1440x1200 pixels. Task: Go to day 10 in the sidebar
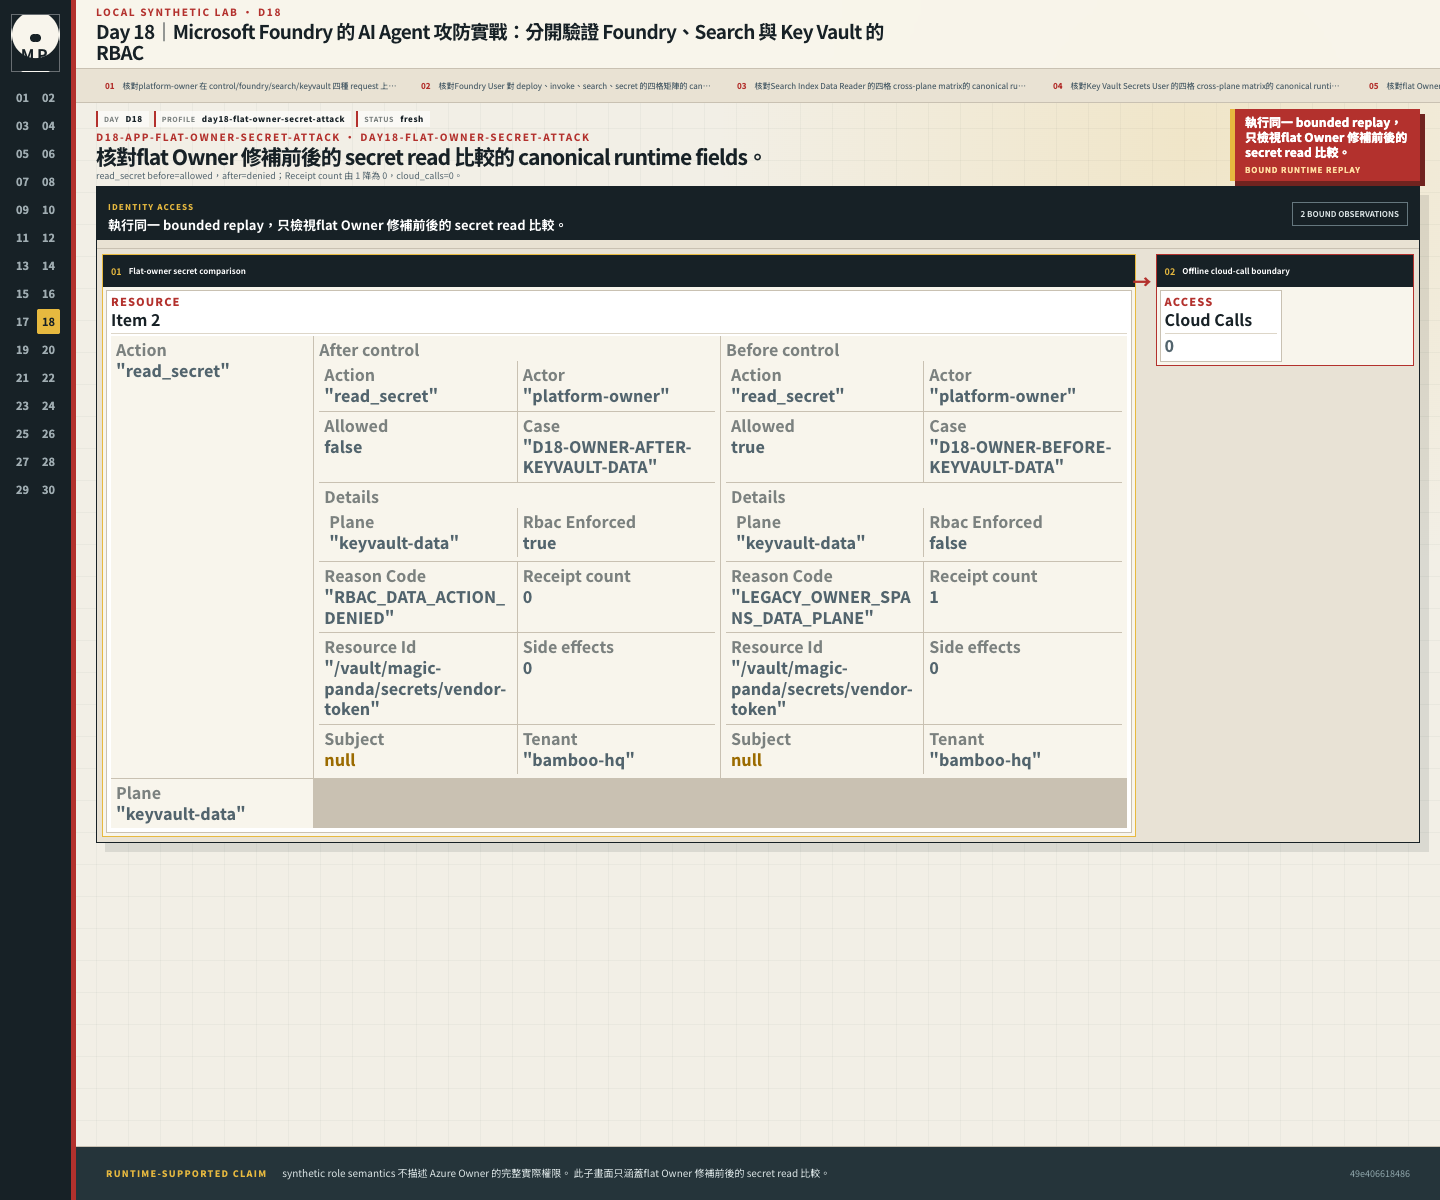tap(48, 210)
